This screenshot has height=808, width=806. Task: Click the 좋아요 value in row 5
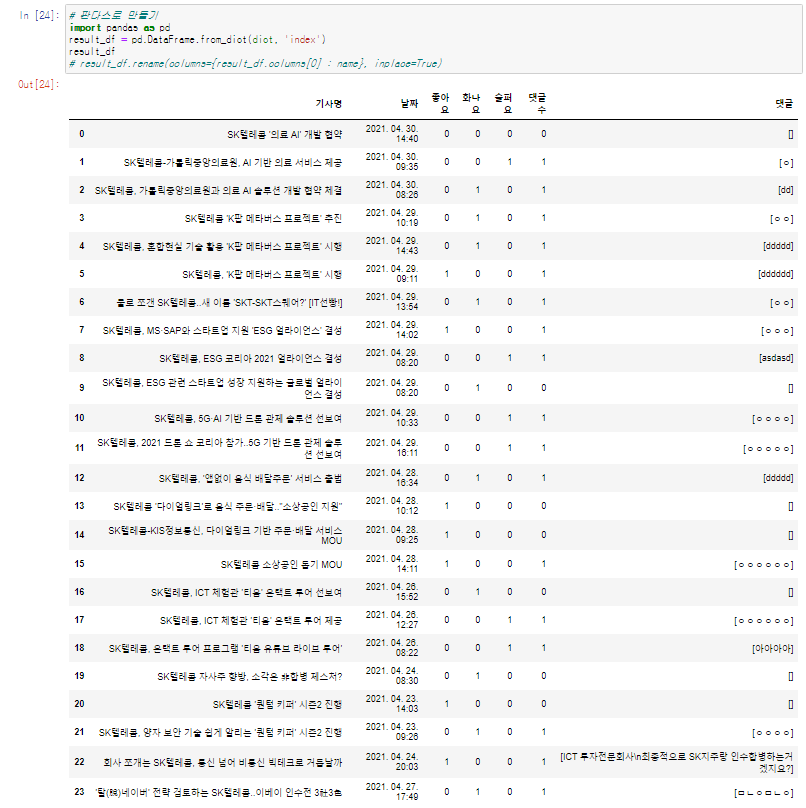[447, 274]
